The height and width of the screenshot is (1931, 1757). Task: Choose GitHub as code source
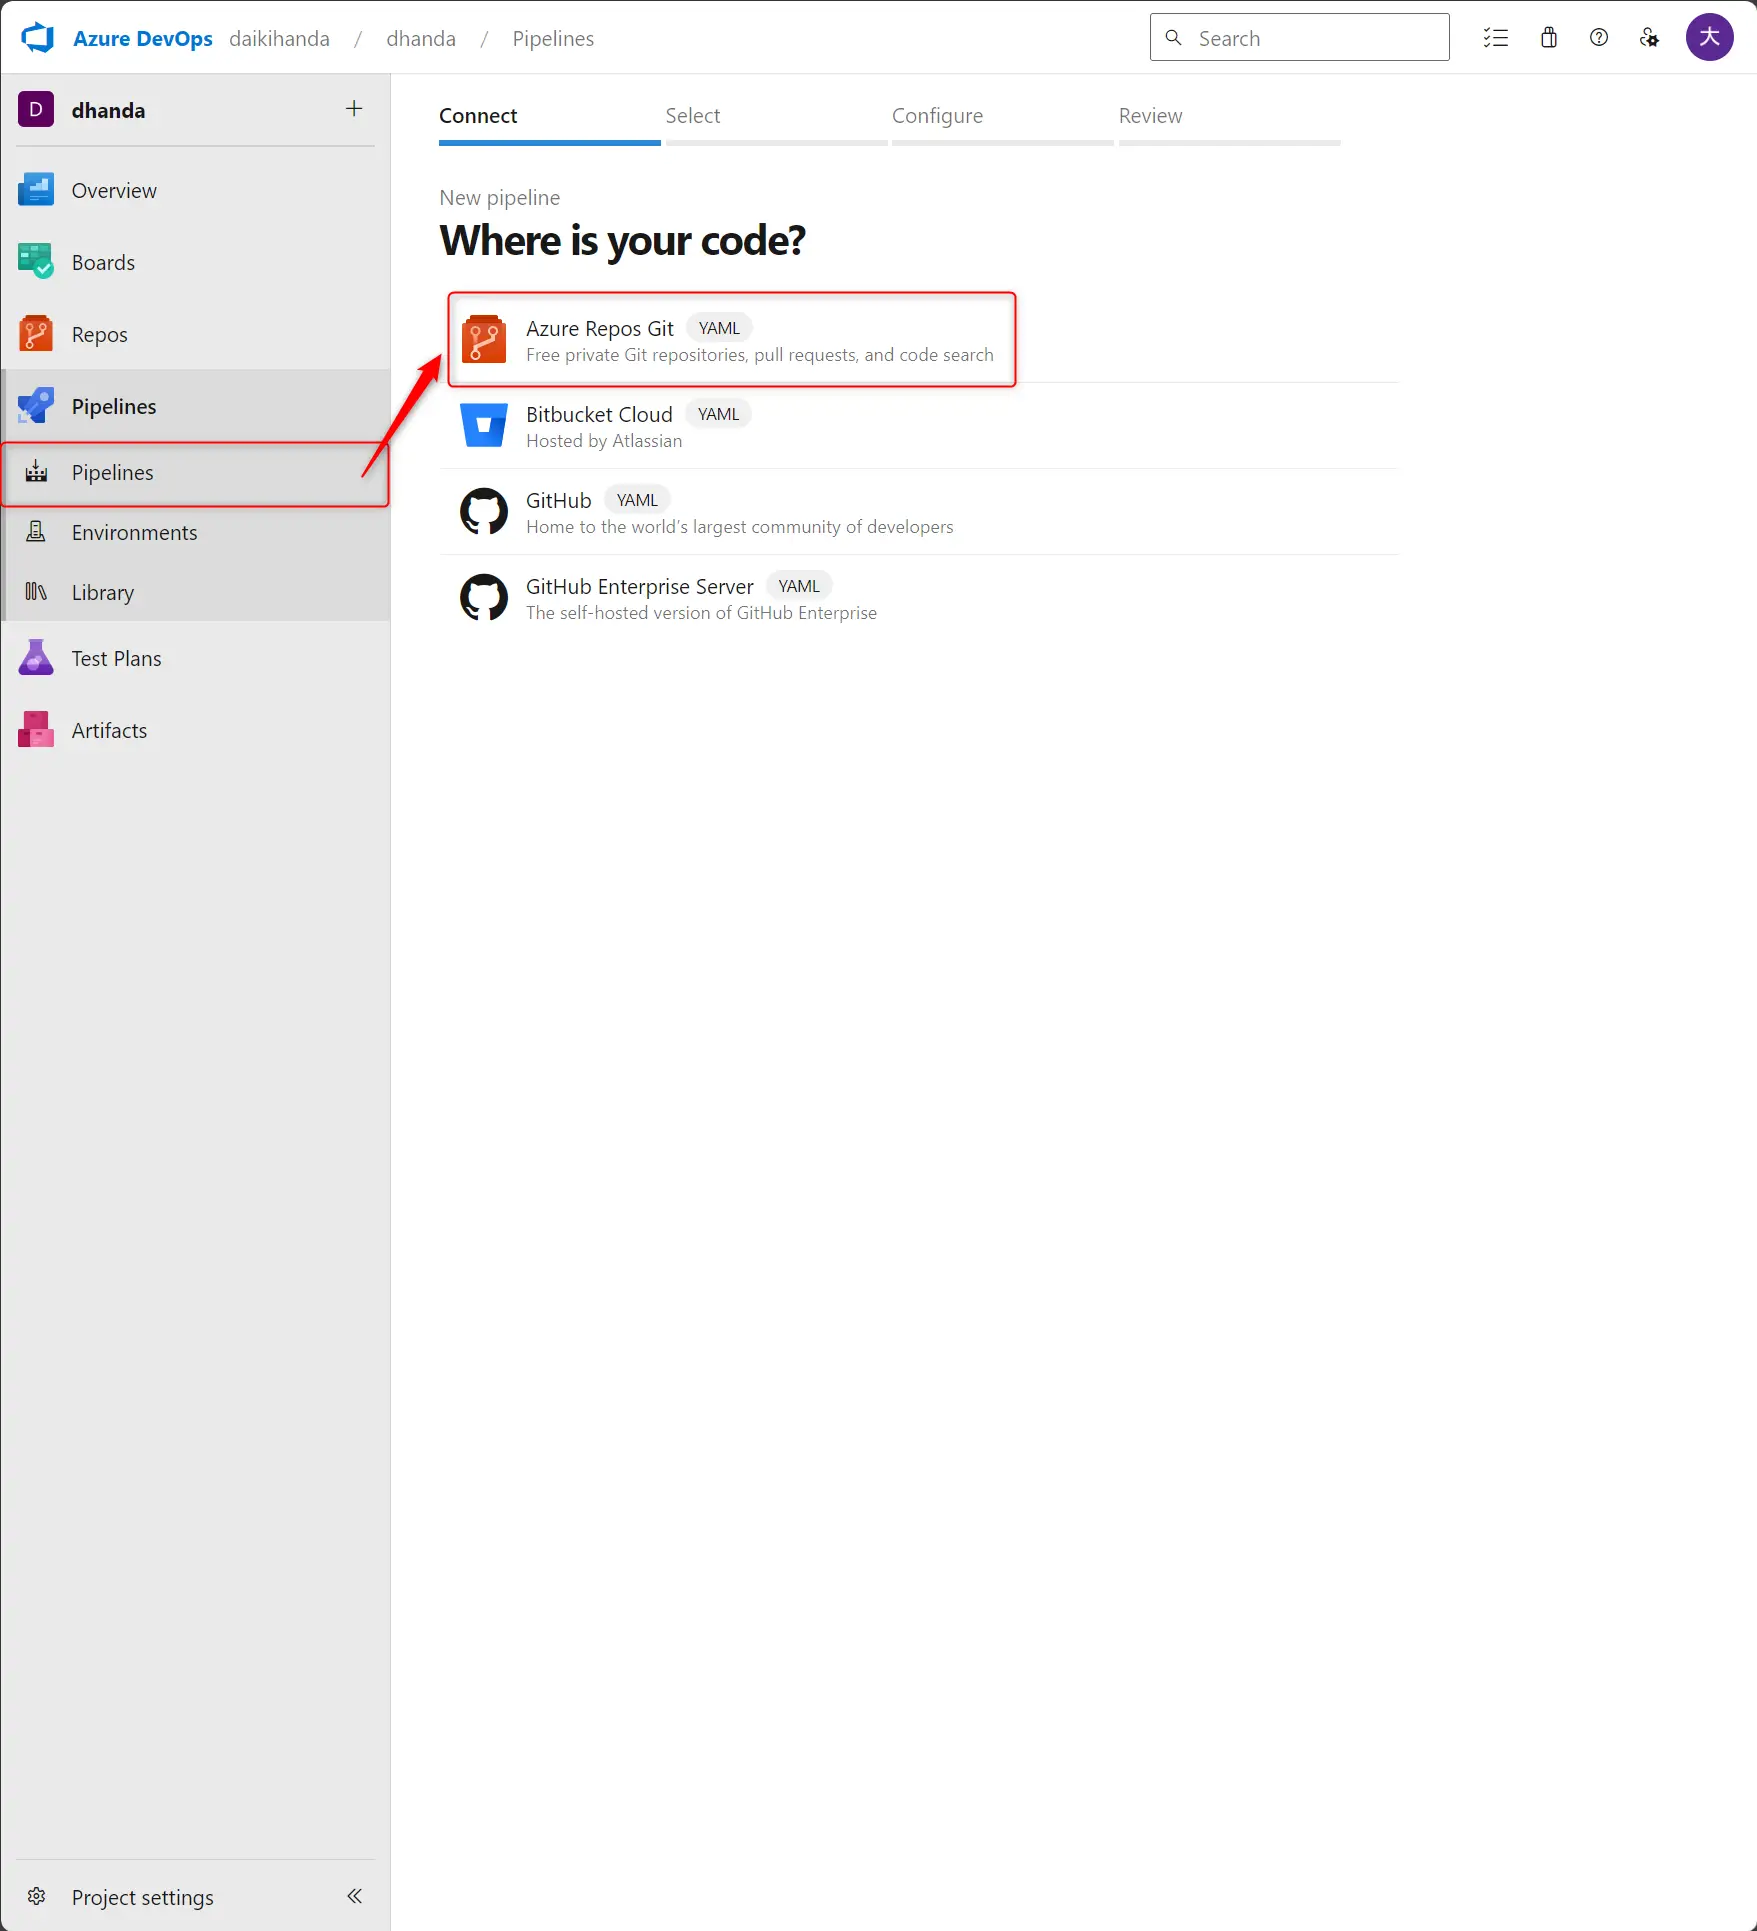click(x=918, y=512)
